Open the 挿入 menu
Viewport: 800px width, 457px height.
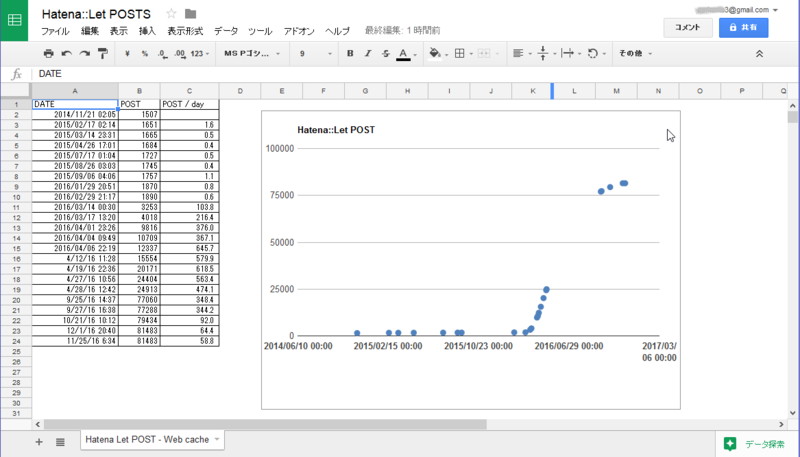click(147, 31)
